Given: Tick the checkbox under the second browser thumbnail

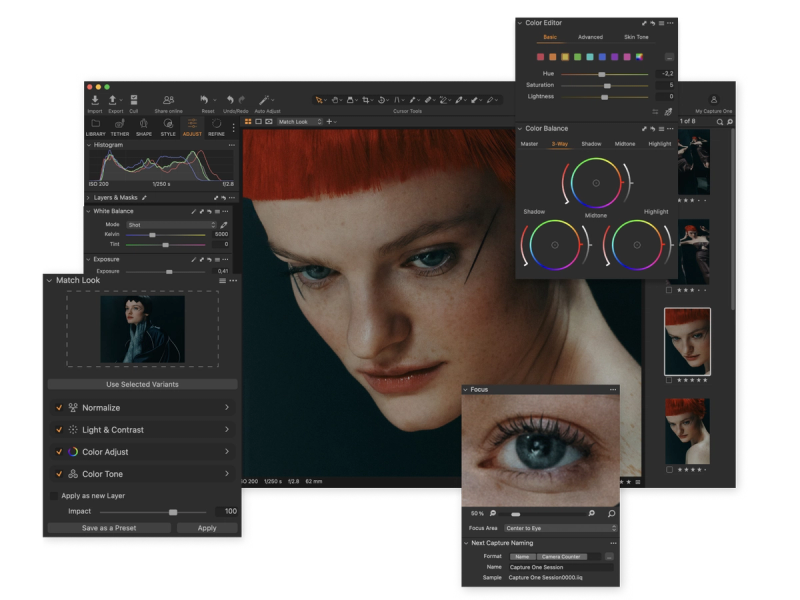Looking at the screenshot, I should click(669, 290).
